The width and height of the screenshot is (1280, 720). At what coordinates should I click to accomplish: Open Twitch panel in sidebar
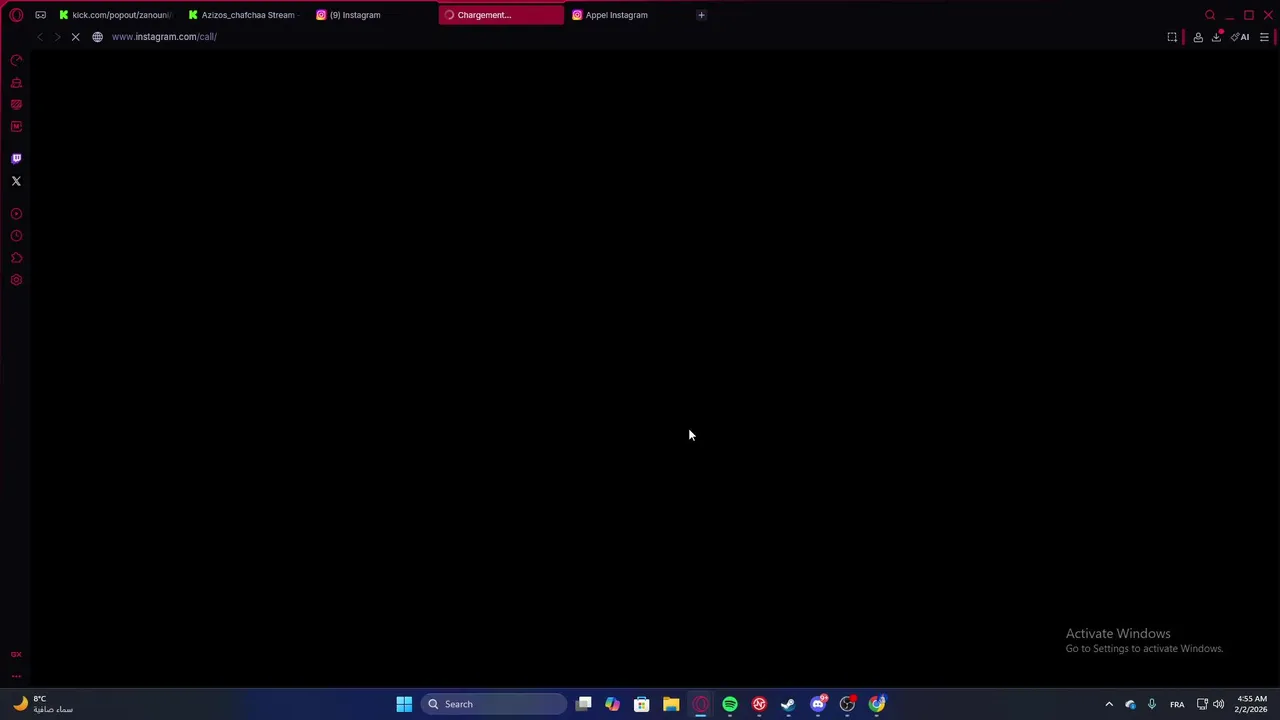point(16,158)
